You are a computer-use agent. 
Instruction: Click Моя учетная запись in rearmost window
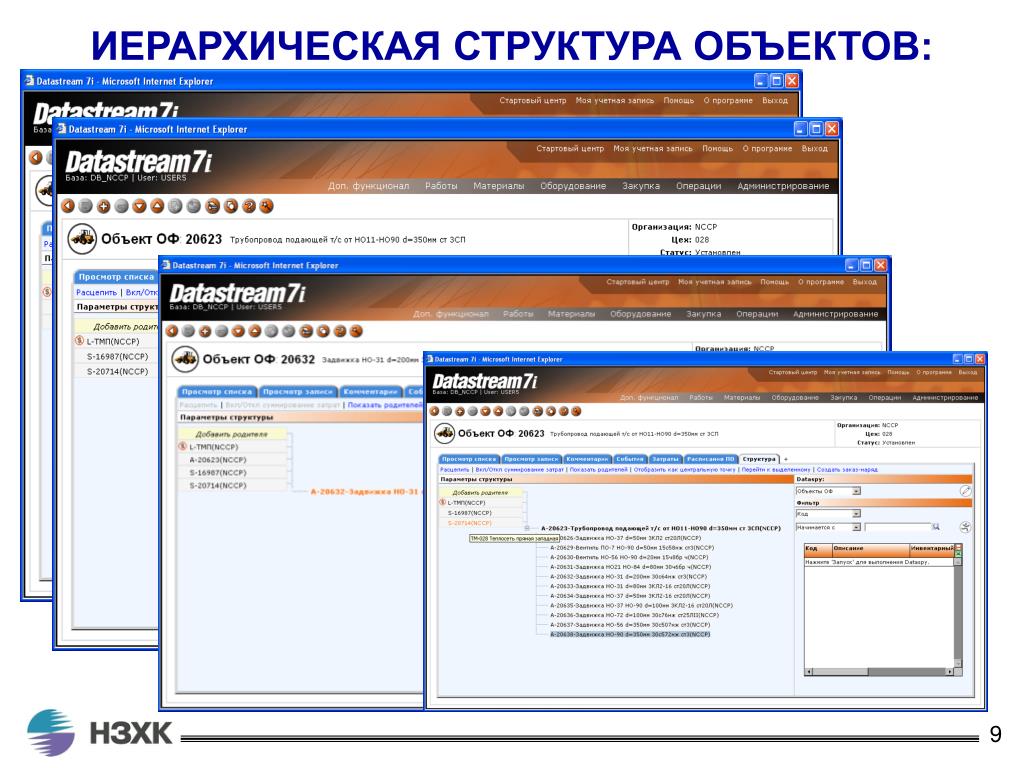615,101
